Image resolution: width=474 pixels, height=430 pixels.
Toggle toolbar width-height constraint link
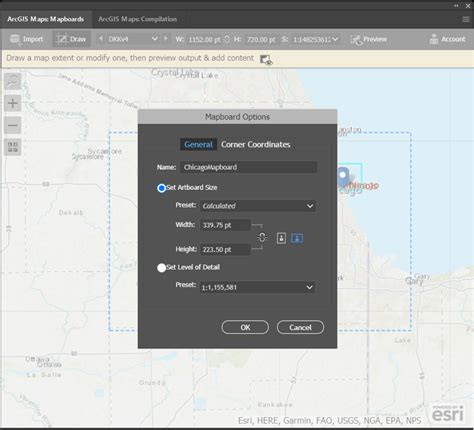[227, 39]
